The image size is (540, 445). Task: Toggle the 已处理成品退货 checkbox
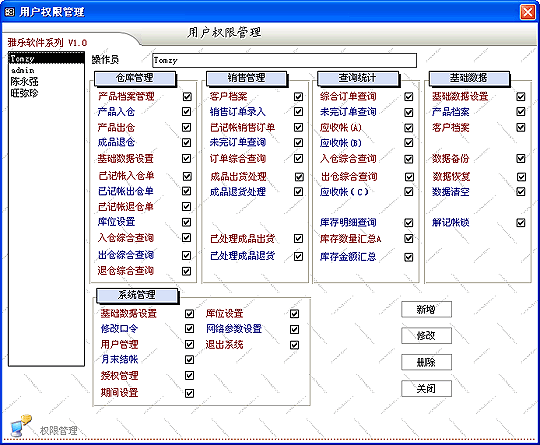click(298, 256)
